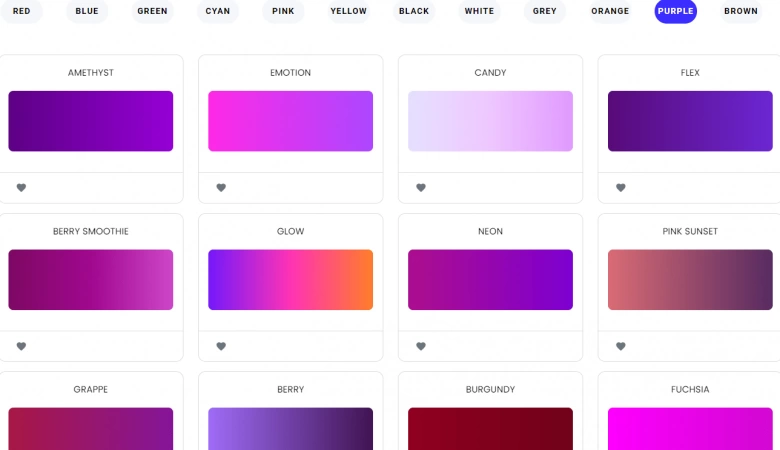Like the Neon gradient using heart

(x=421, y=347)
